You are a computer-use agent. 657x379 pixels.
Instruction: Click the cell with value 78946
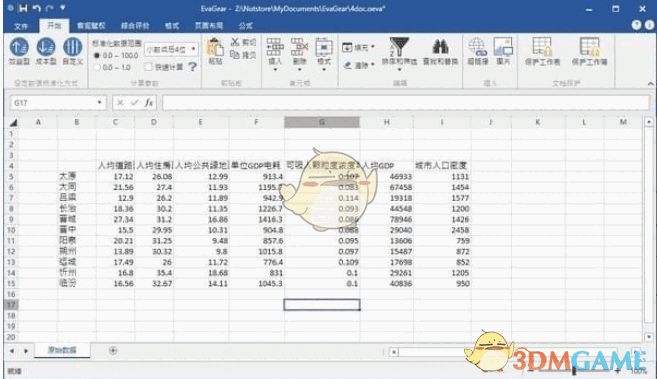386,219
